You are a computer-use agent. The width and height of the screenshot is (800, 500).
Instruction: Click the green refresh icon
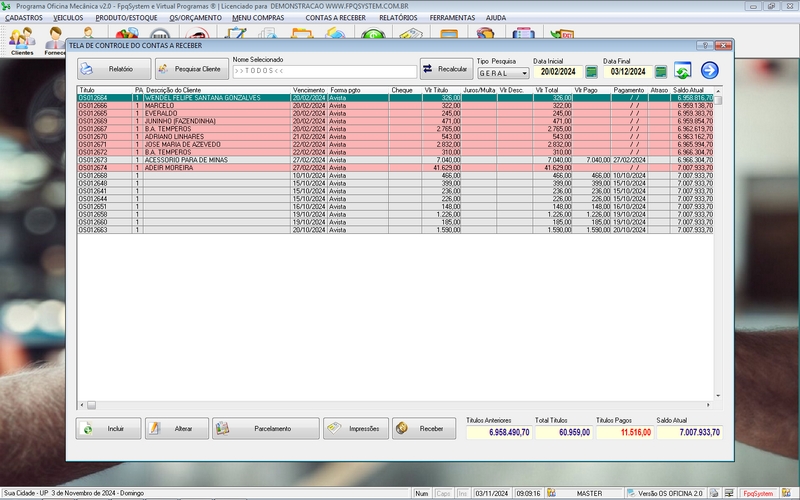(x=682, y=70)
